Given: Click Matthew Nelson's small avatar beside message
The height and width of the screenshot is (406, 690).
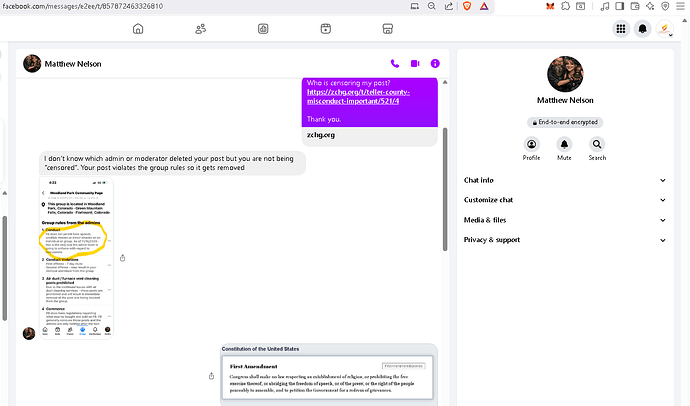Looking at the screenshot, I should point(29,333).
